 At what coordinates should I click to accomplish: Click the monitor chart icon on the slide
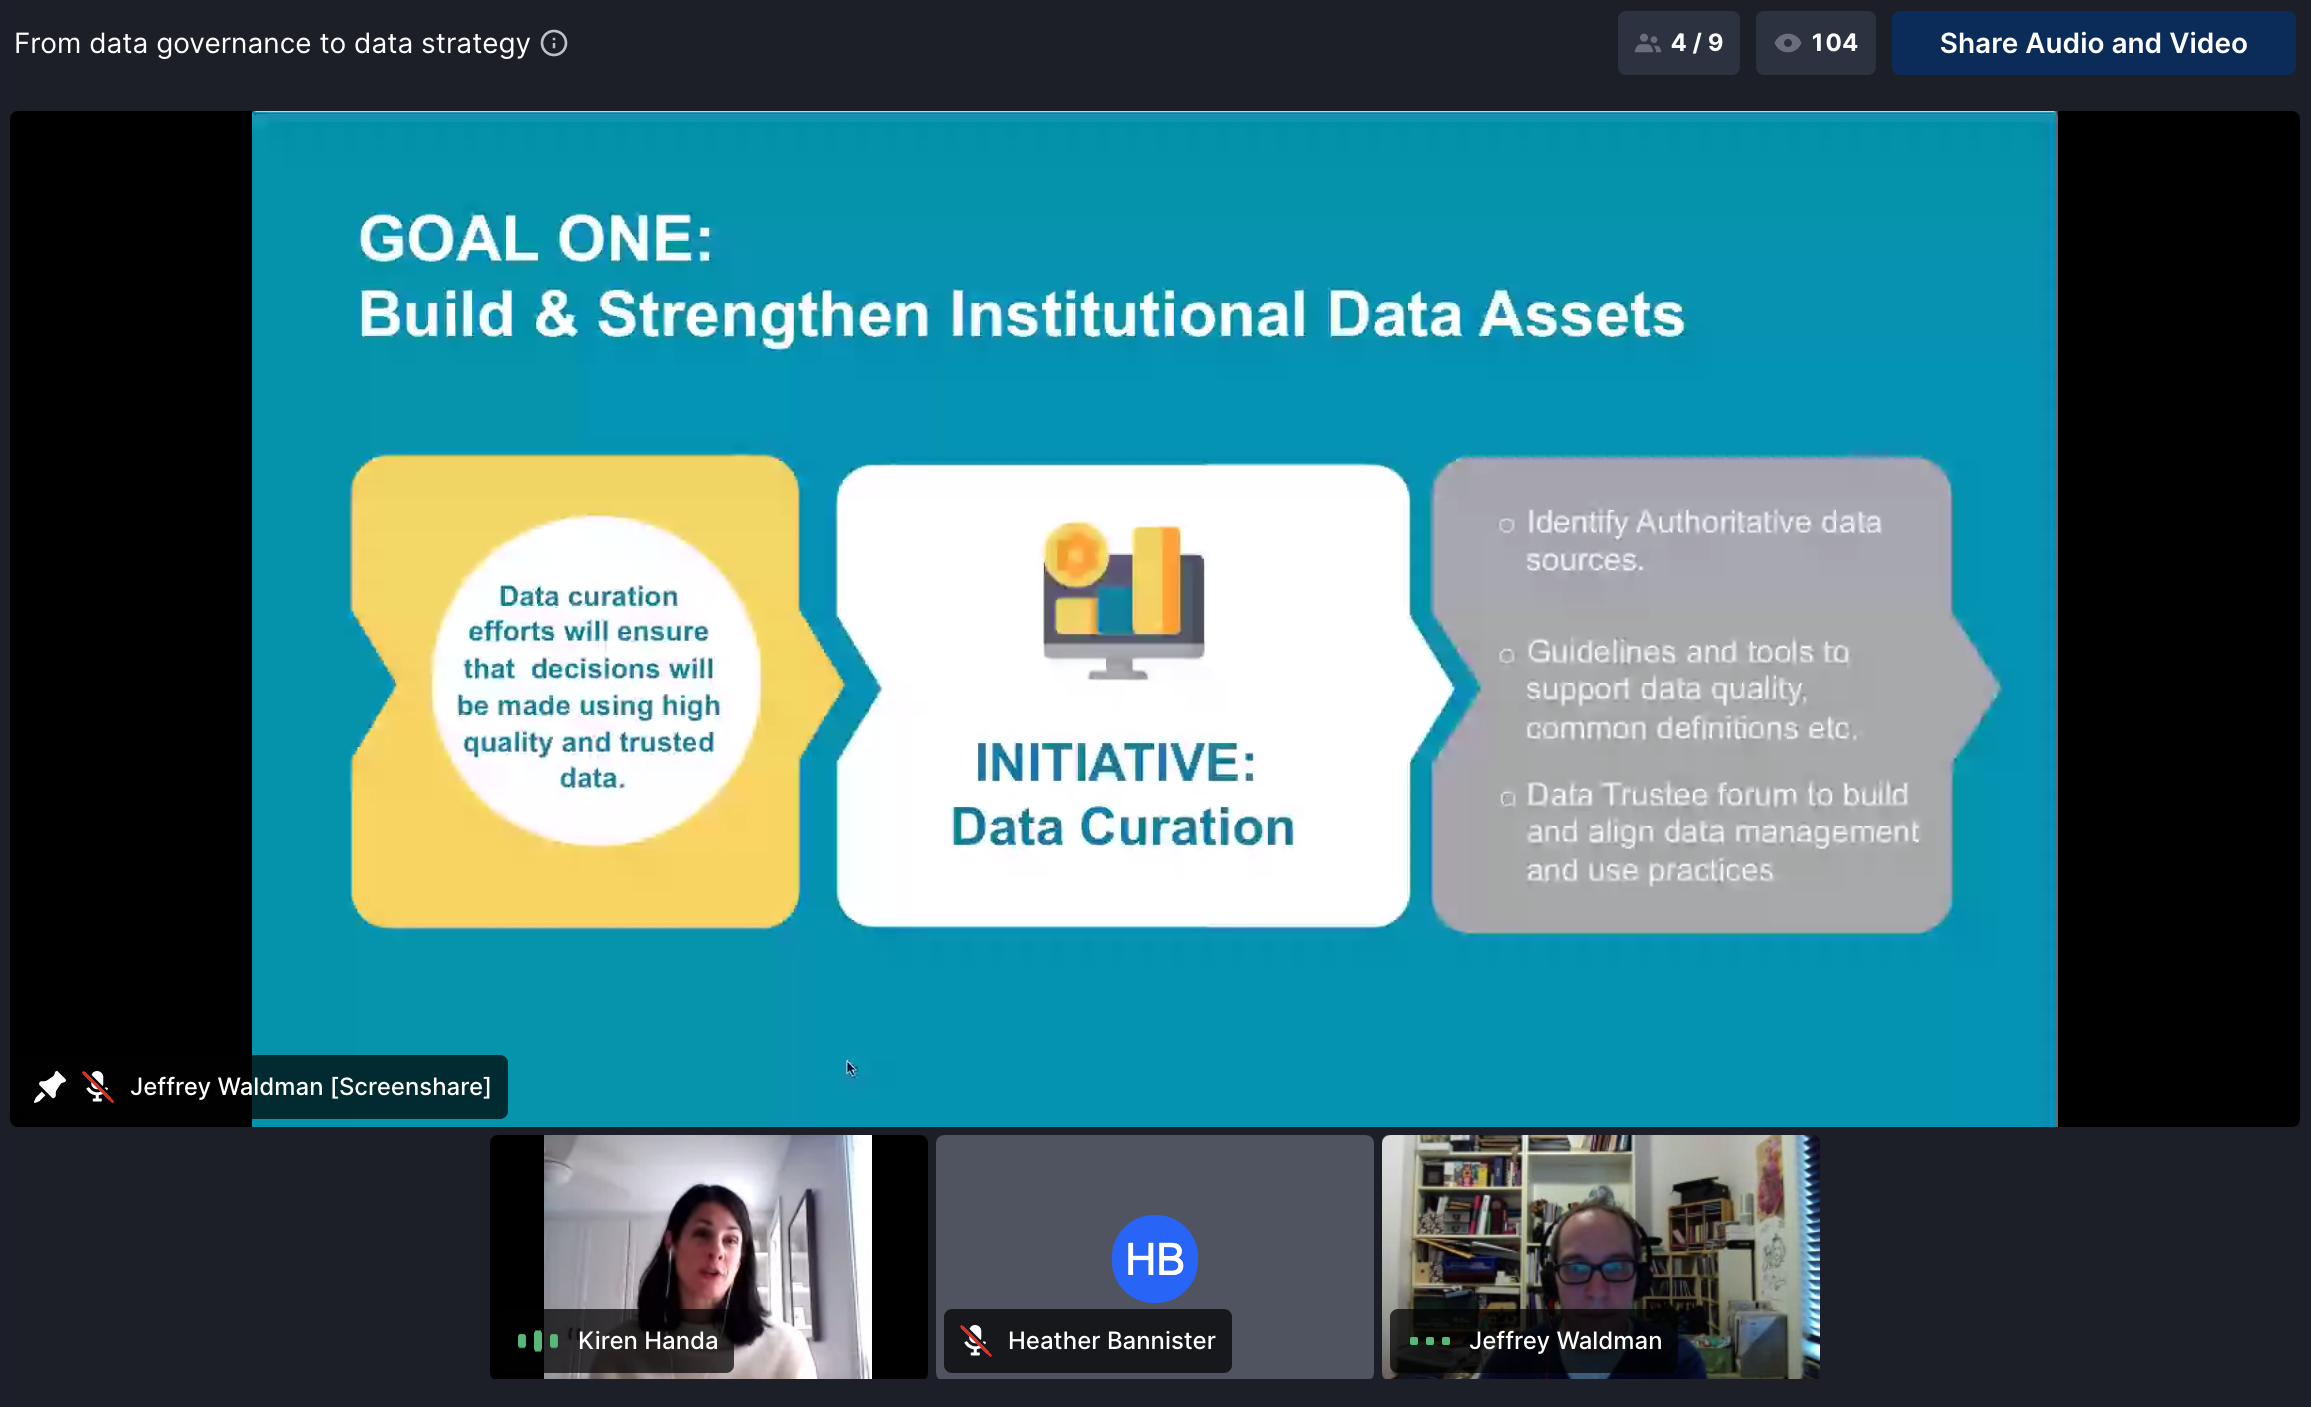click(x=1123, y=600)
